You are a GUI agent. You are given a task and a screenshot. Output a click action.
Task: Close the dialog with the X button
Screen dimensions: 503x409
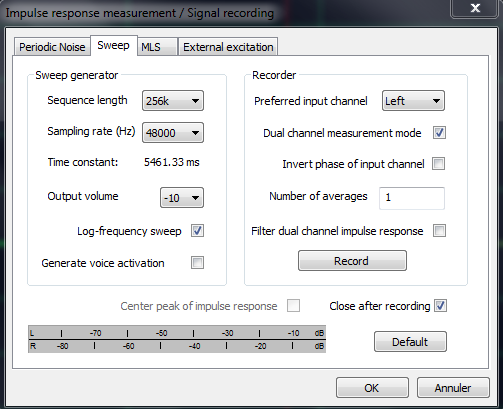tap(475, 8)
